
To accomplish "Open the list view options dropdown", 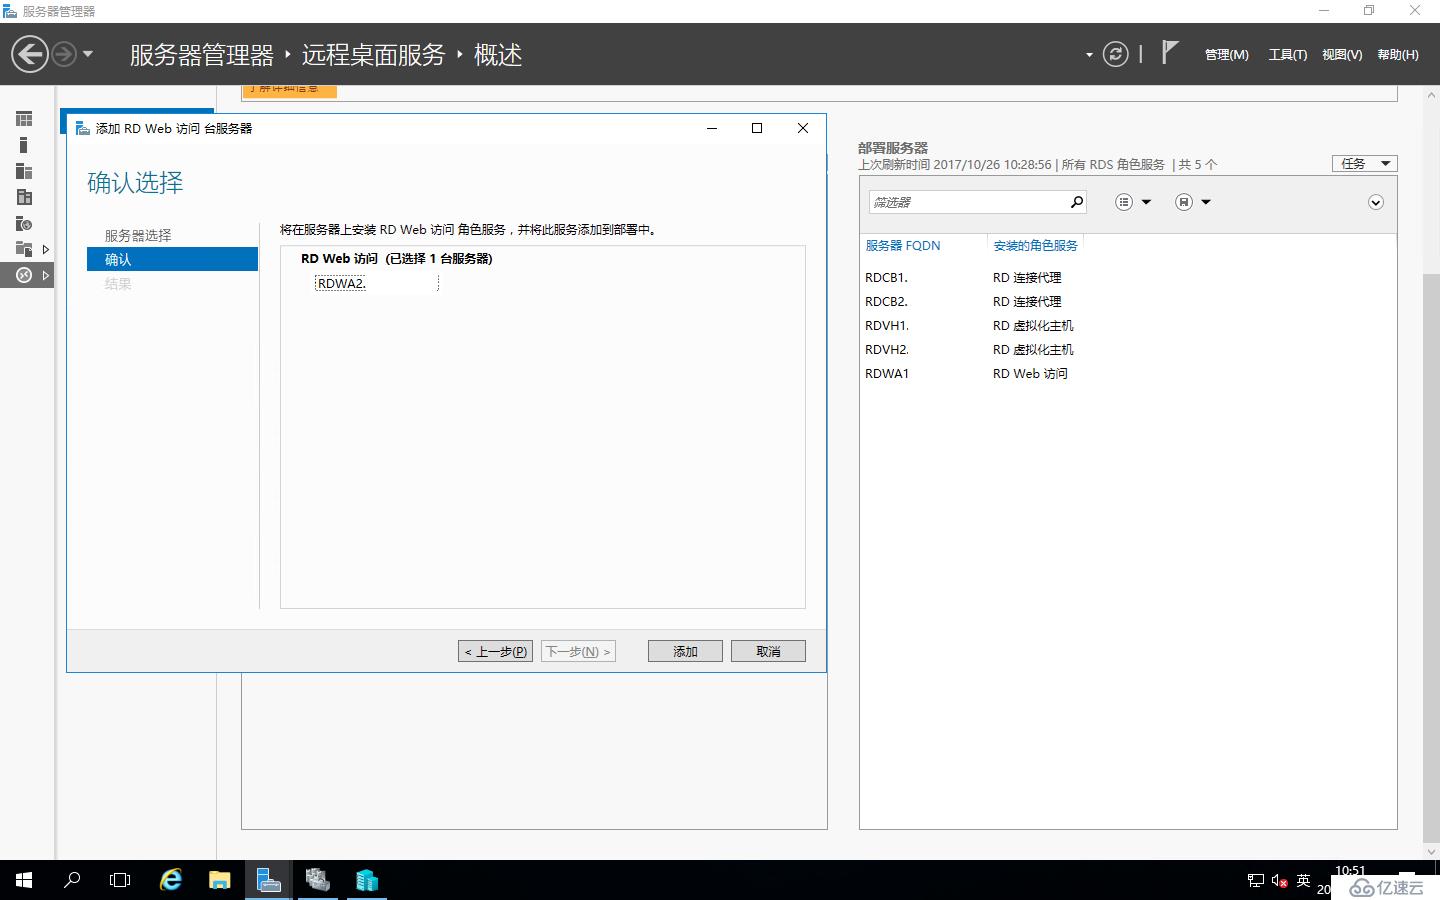I will 1133,202.
